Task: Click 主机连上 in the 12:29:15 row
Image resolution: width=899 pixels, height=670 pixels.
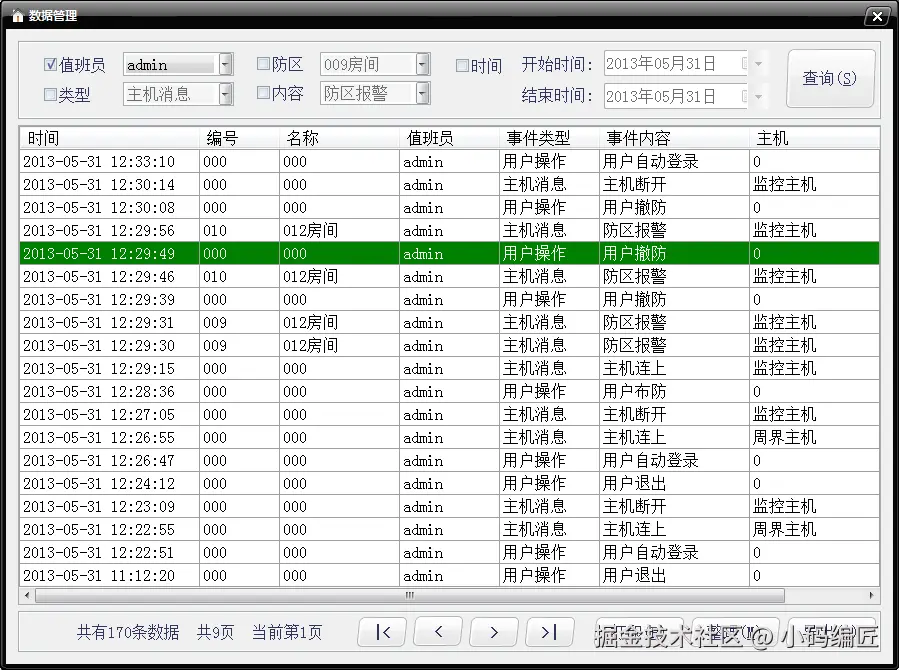Action: tap(634, 369)
